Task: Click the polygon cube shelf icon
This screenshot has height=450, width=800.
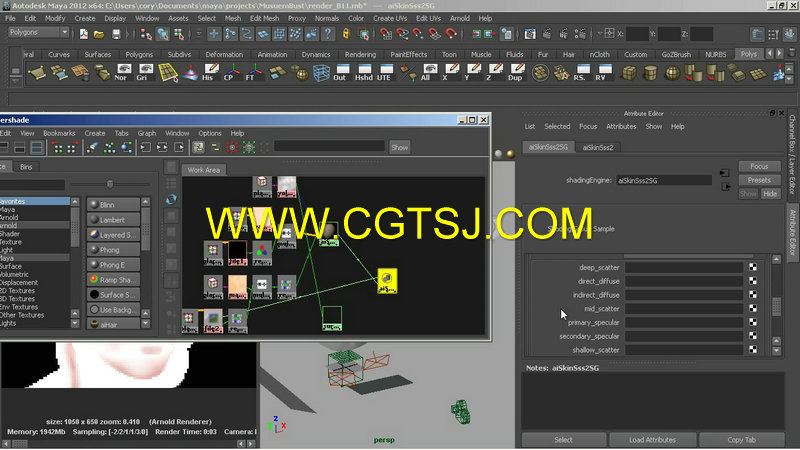Action: click(629, 72)
